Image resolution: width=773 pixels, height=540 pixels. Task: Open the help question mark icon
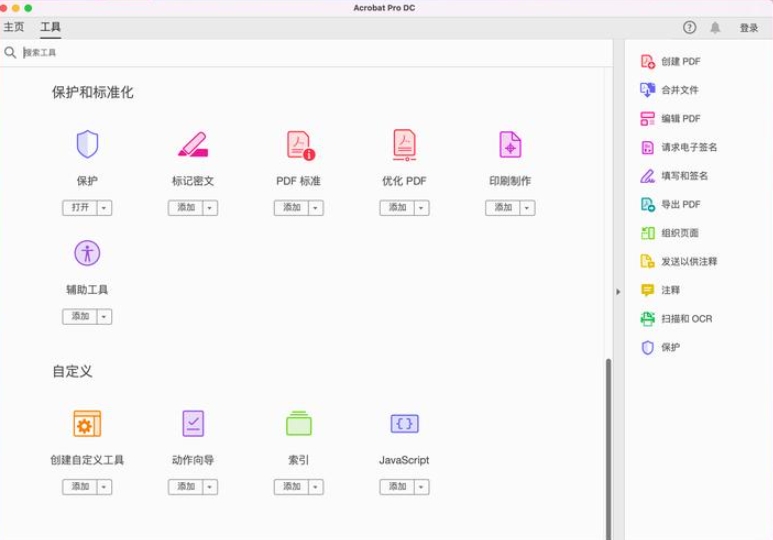click(x=689, y=27)
